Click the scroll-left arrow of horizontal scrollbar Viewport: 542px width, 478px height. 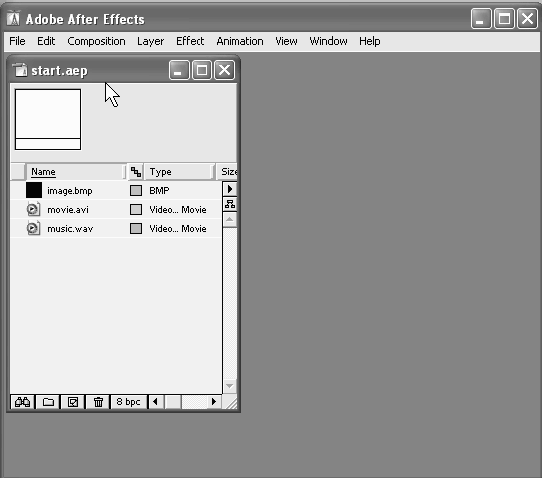coord(156,402)
